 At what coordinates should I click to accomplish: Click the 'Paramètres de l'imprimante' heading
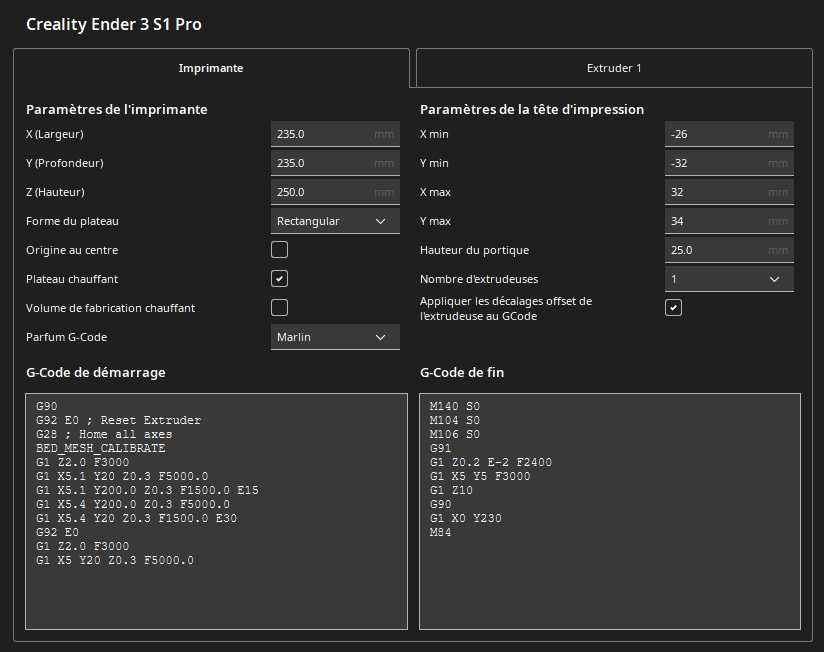[x=117, y=109]
